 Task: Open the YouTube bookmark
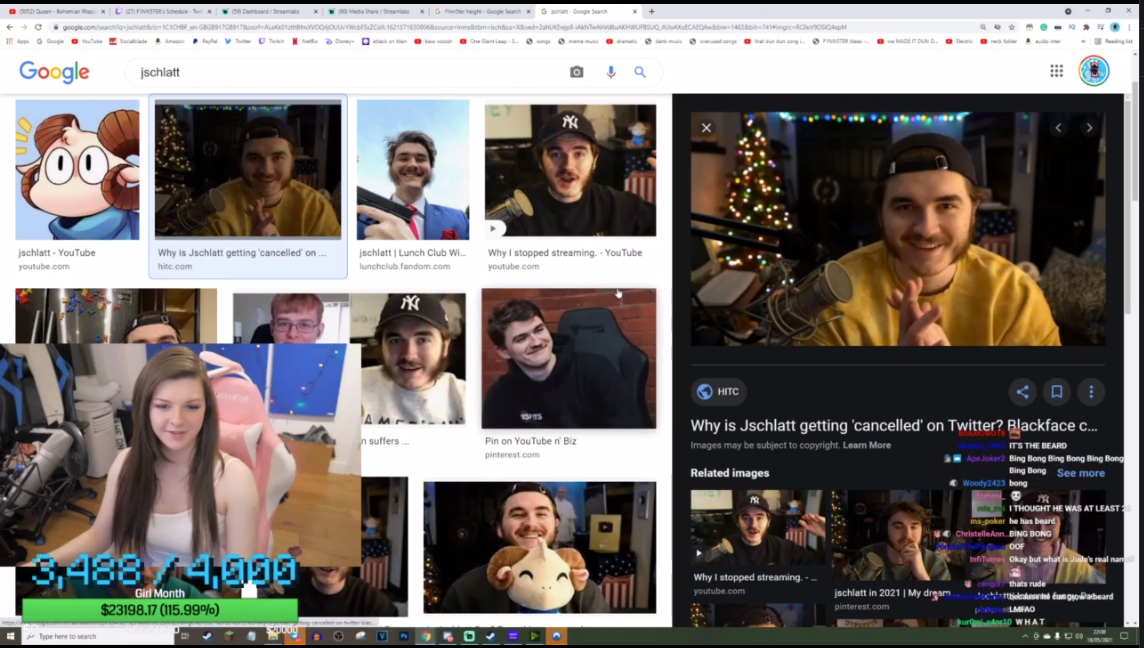click(87, 42)
